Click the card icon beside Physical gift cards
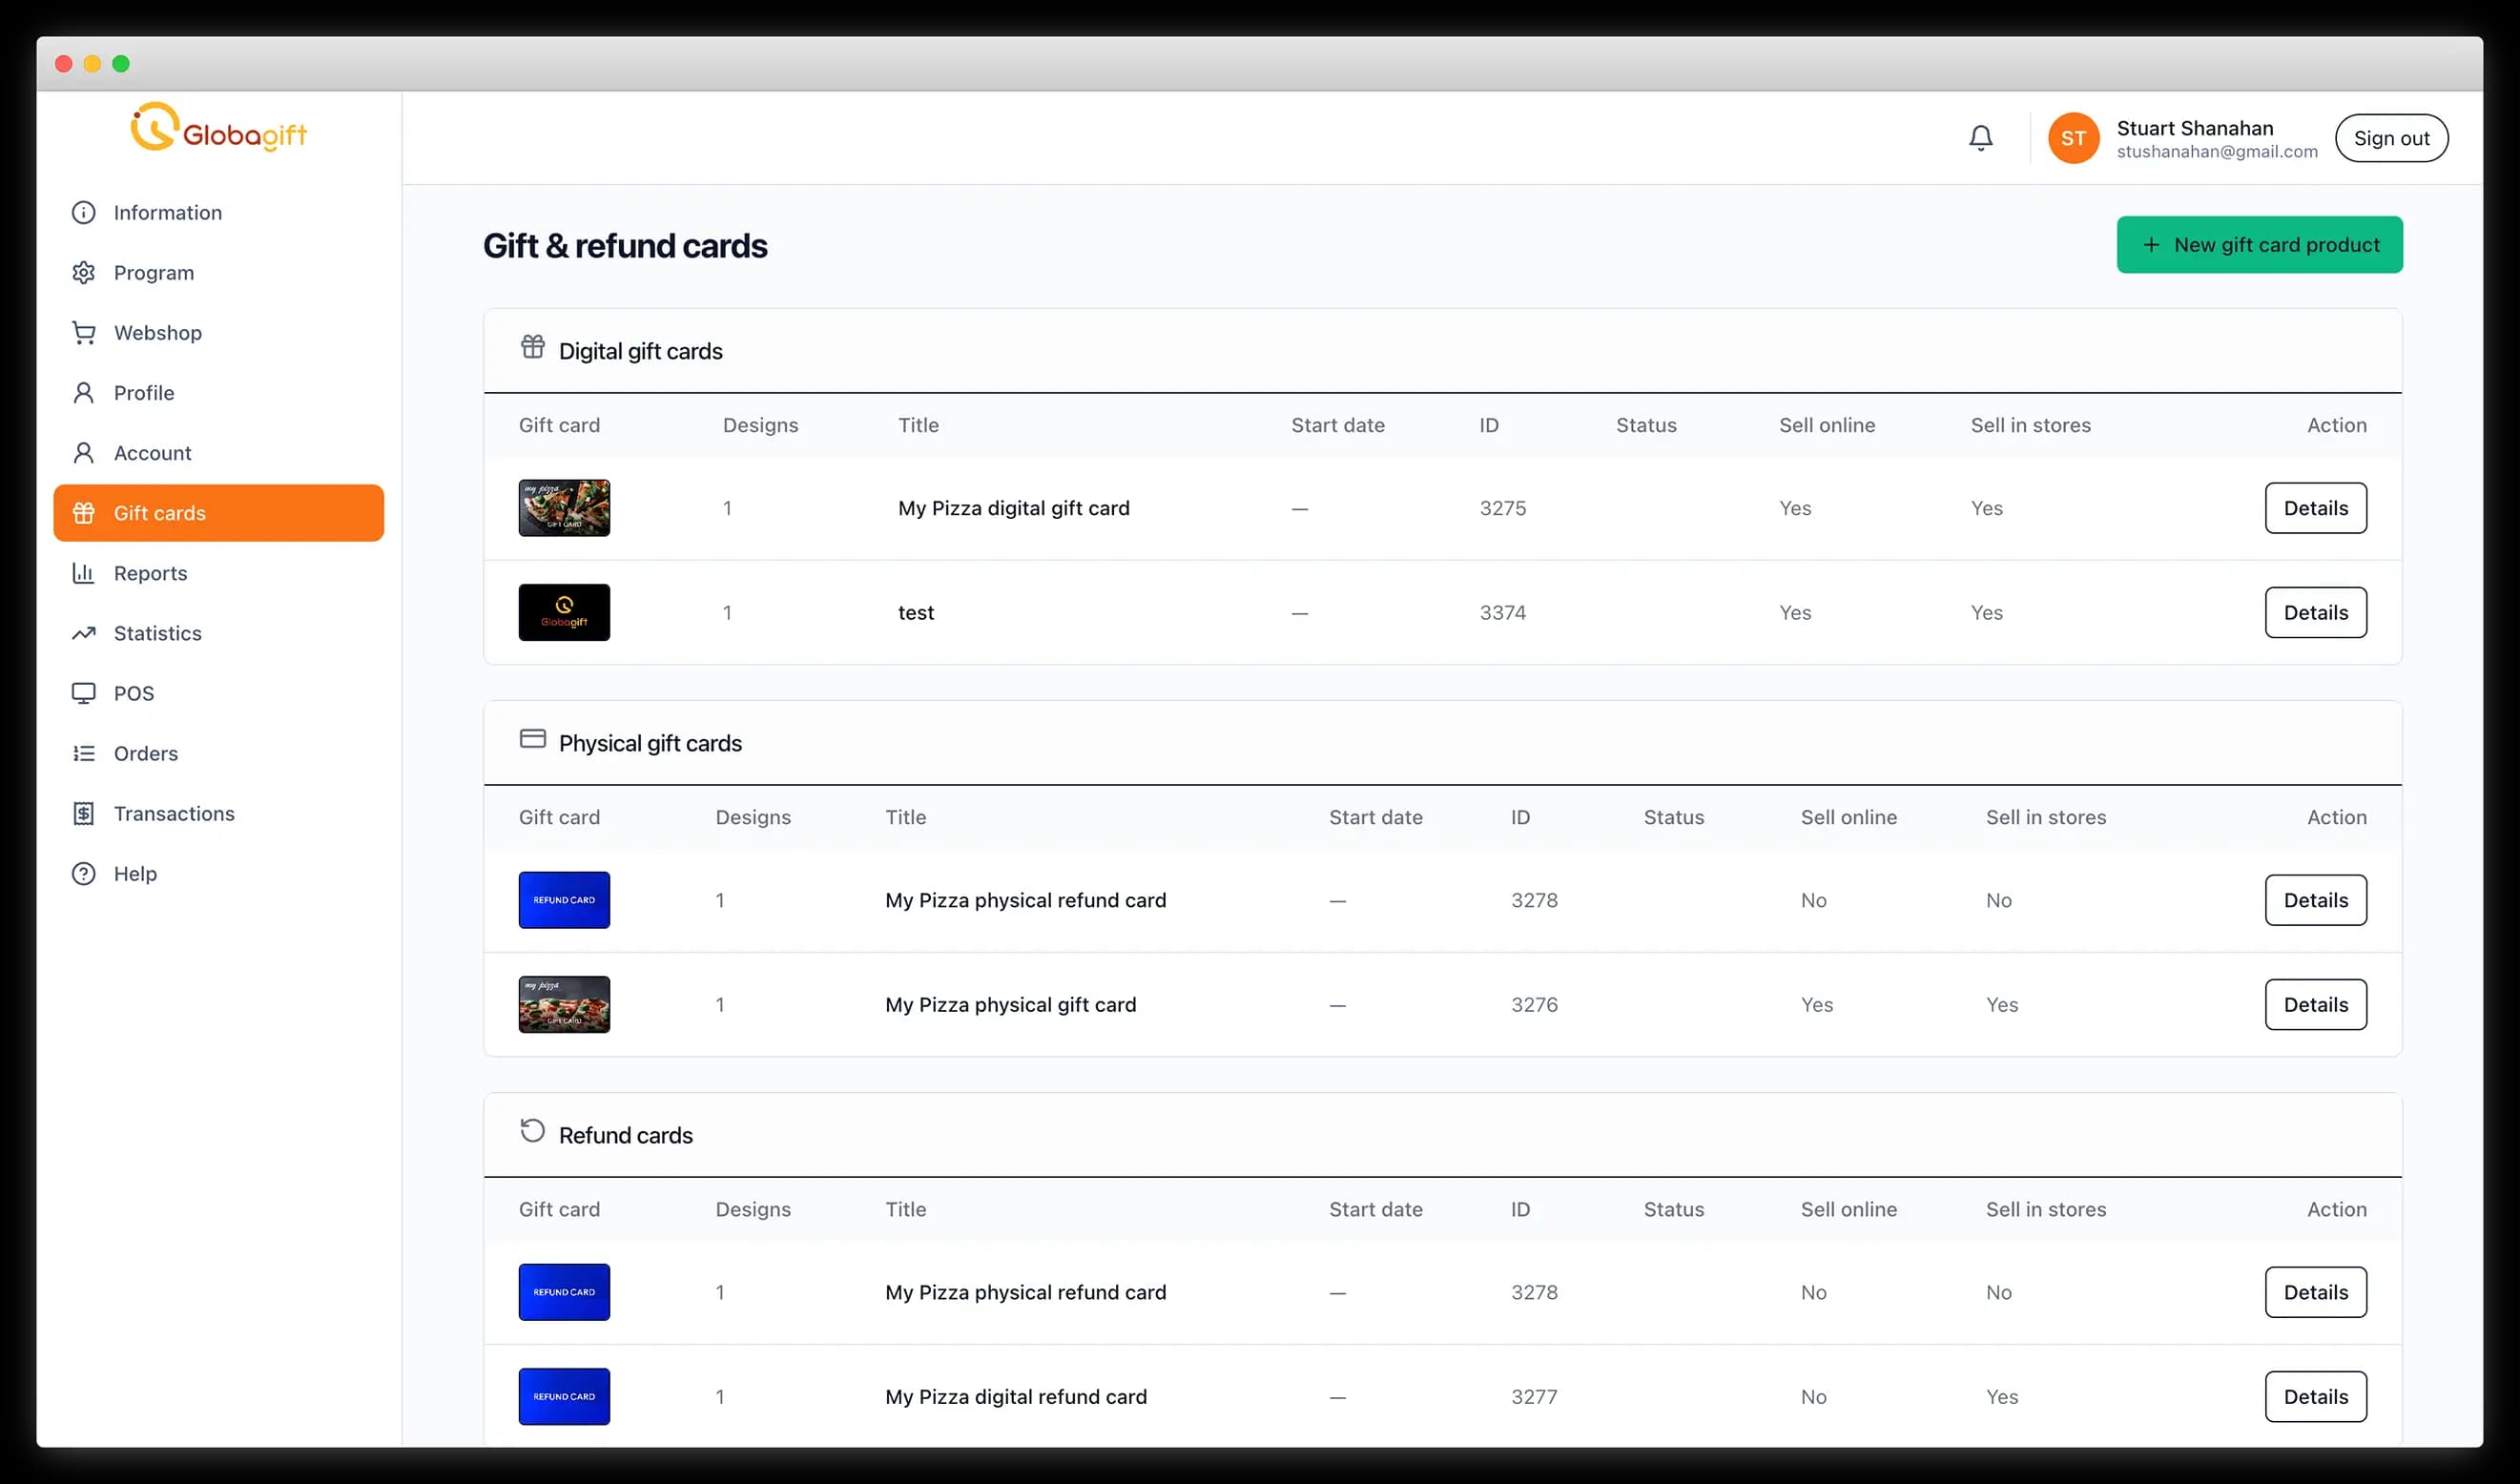 pos(533,738)
